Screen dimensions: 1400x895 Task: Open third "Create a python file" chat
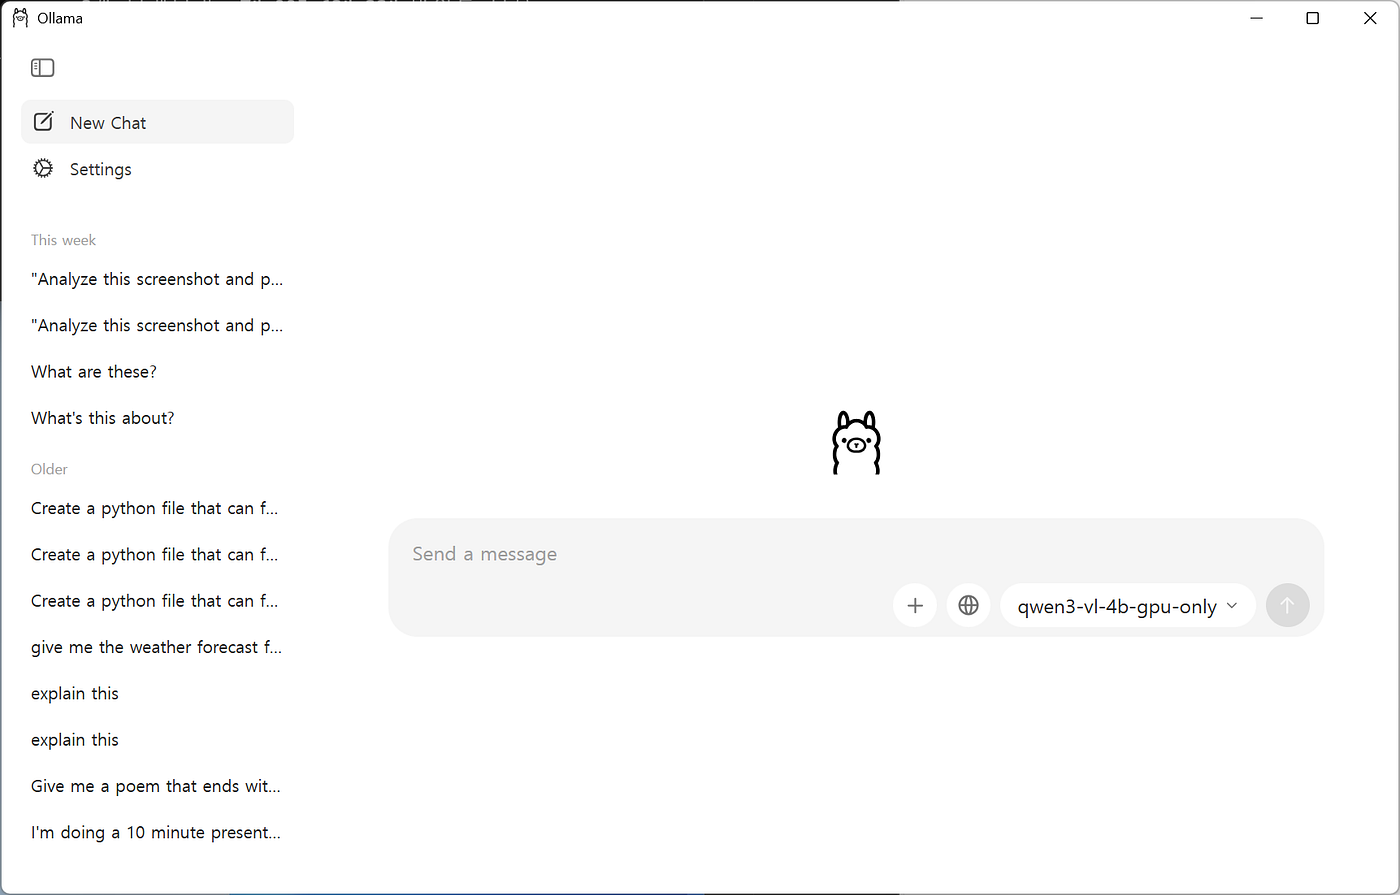pyautogui.click(x=157, y=601)
